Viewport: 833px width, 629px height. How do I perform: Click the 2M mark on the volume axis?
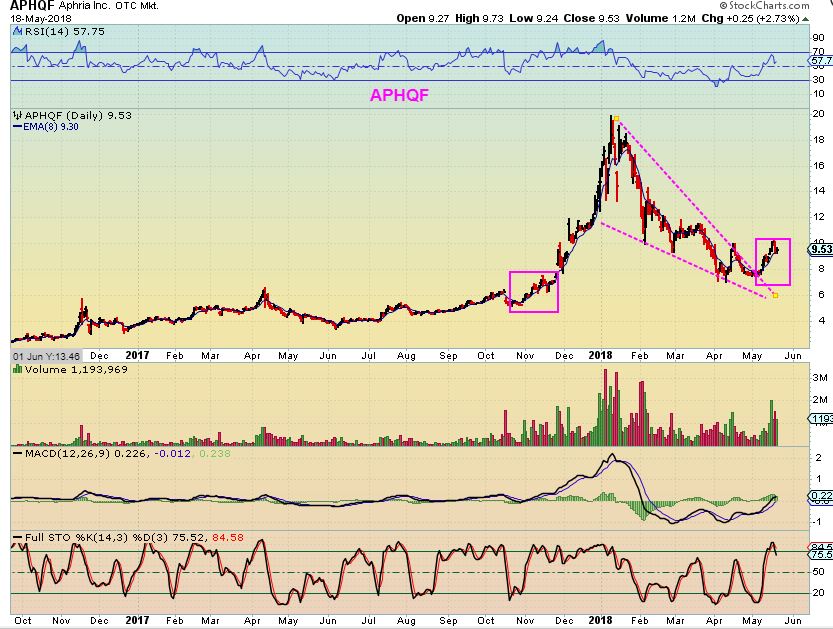[819, 400]
